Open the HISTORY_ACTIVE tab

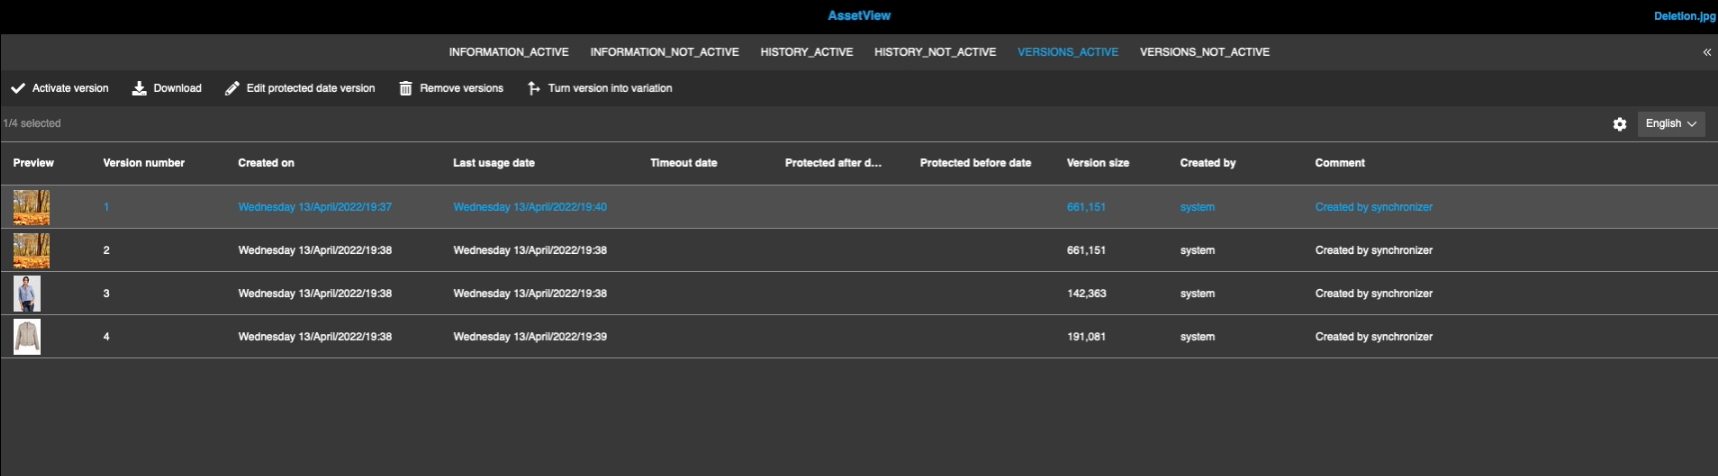coord(806,52)
